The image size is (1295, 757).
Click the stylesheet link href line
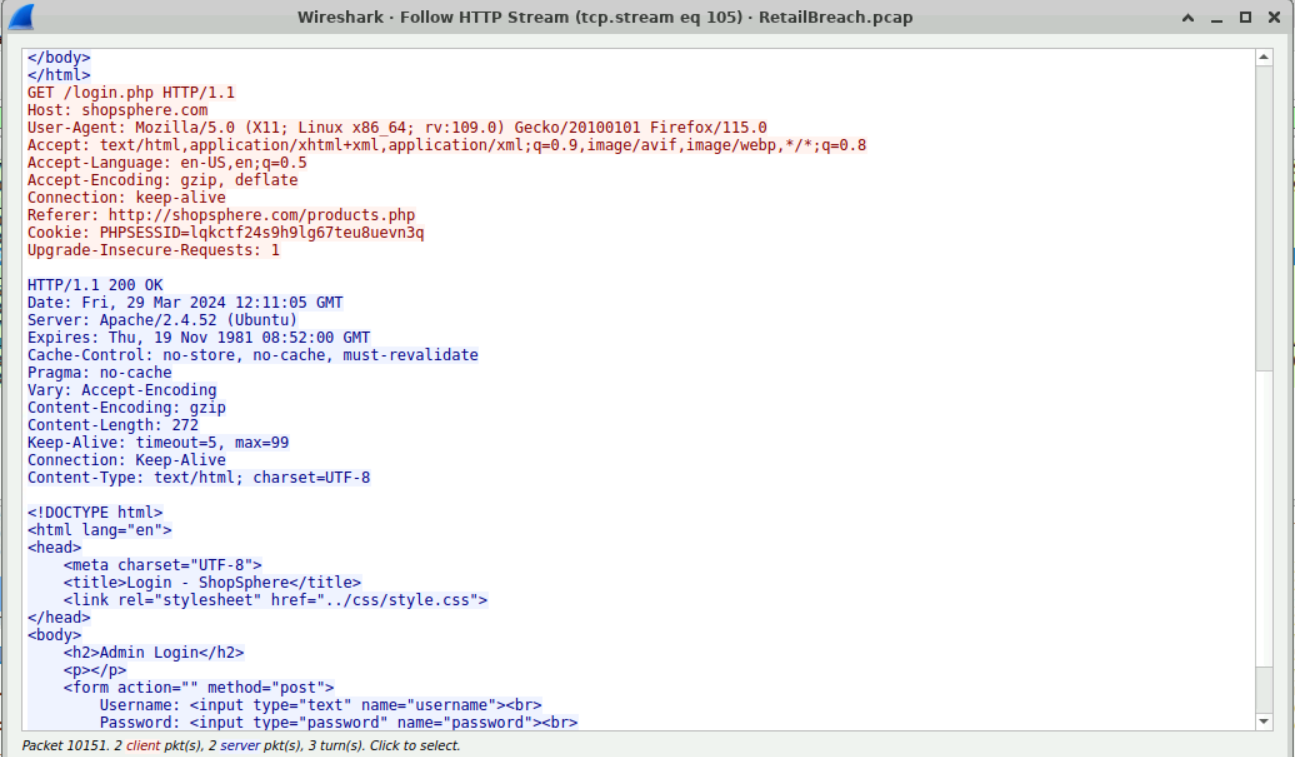click(x=275, y=600)
